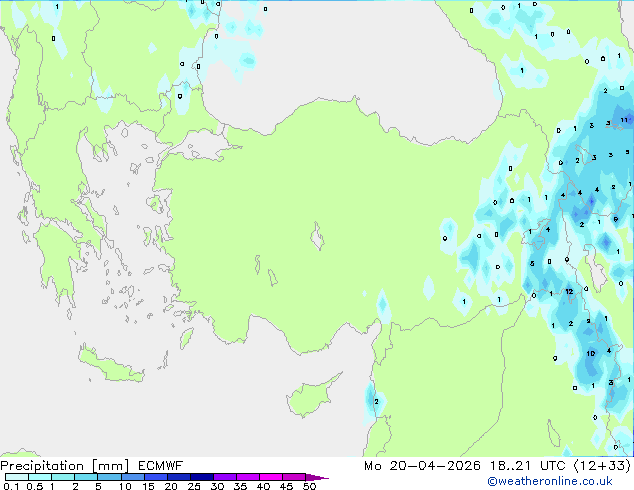Pick the 10–15 mm legend color box
The height and width of the screenshot is (490, 634).
coord(133,477)
